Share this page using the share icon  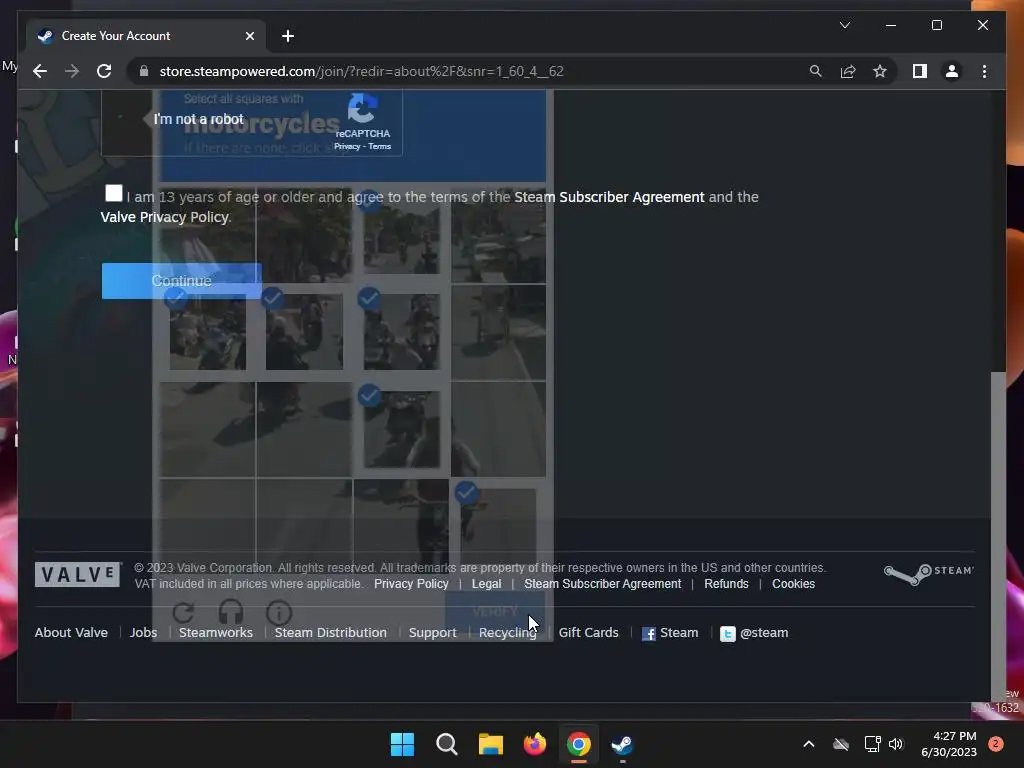848,71
